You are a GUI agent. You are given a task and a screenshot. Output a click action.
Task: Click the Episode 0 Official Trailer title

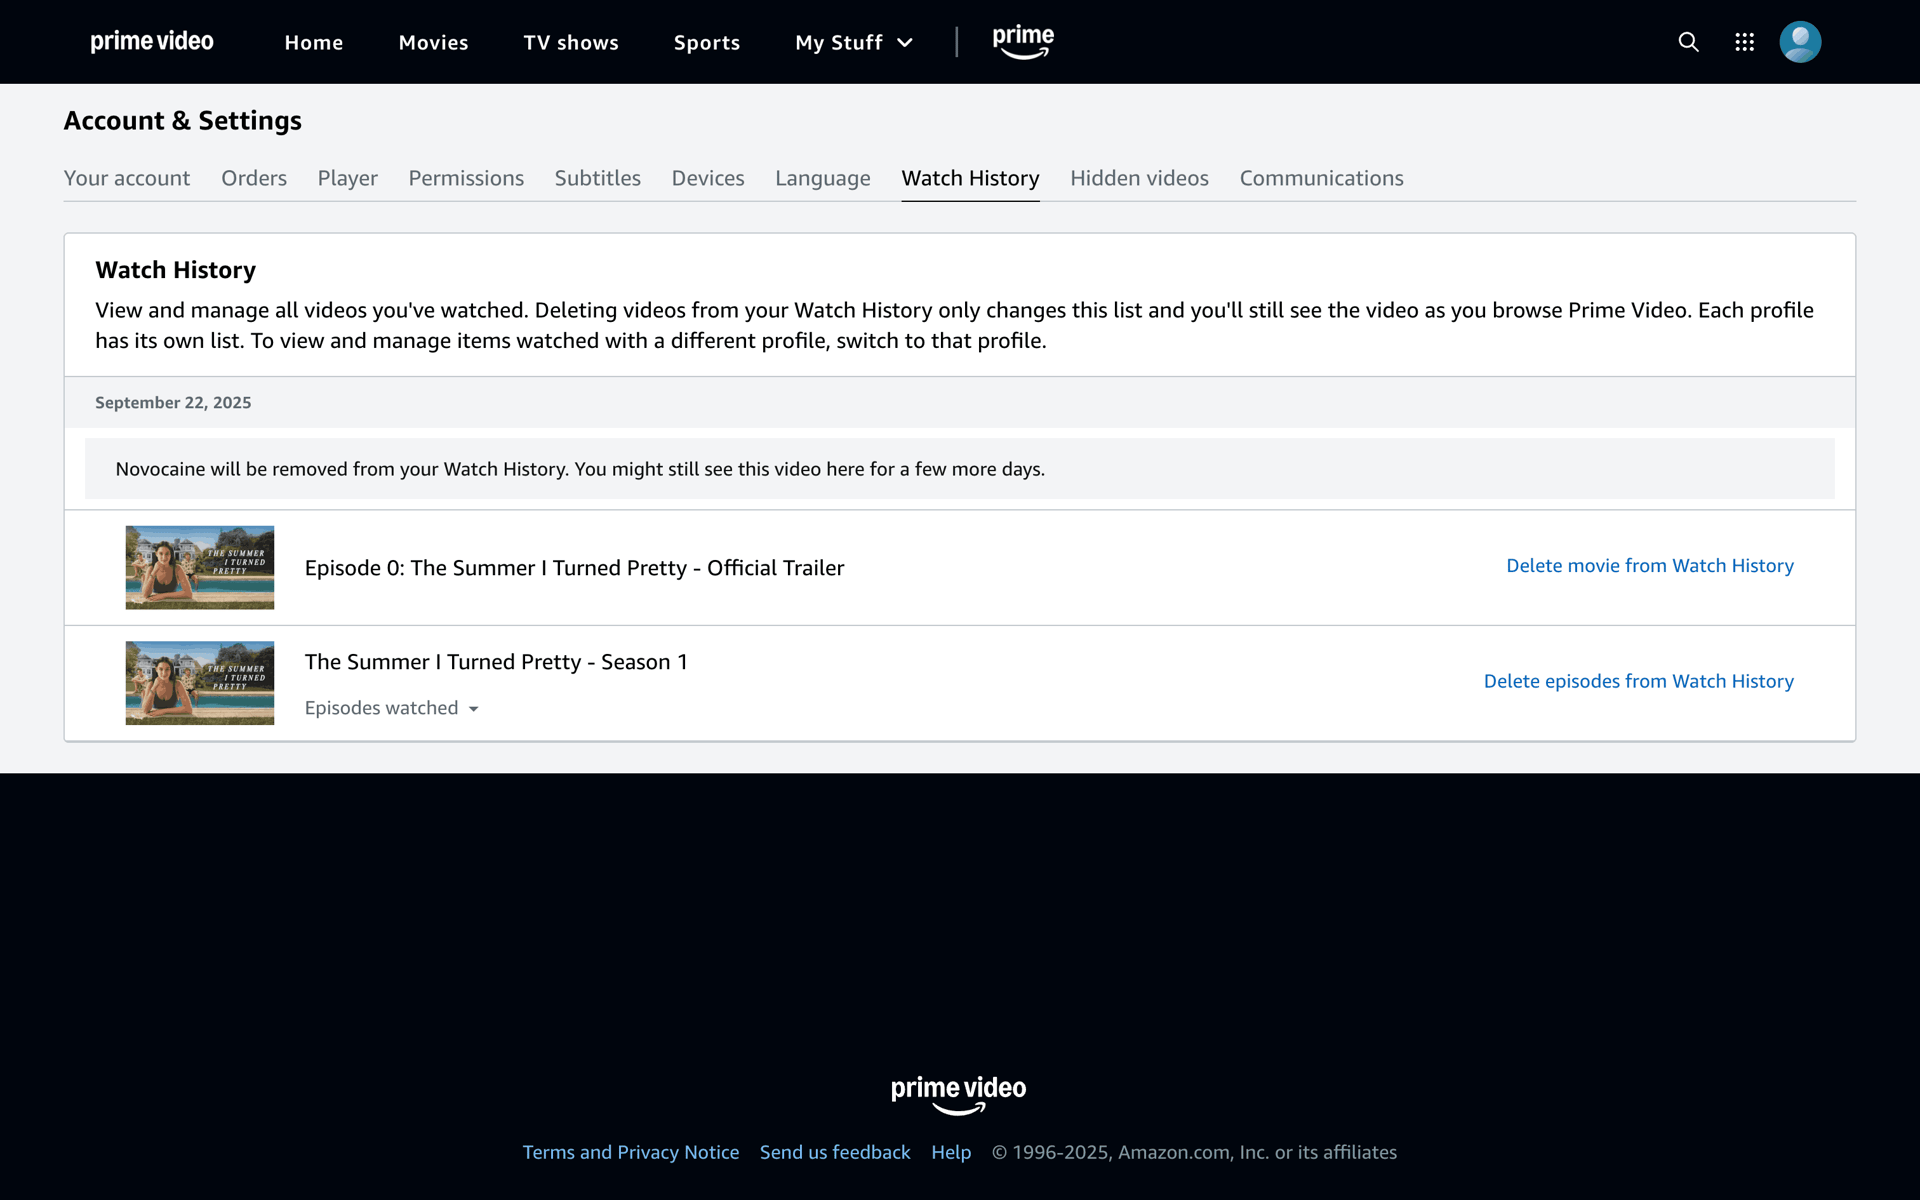click(x=574, y=568)
